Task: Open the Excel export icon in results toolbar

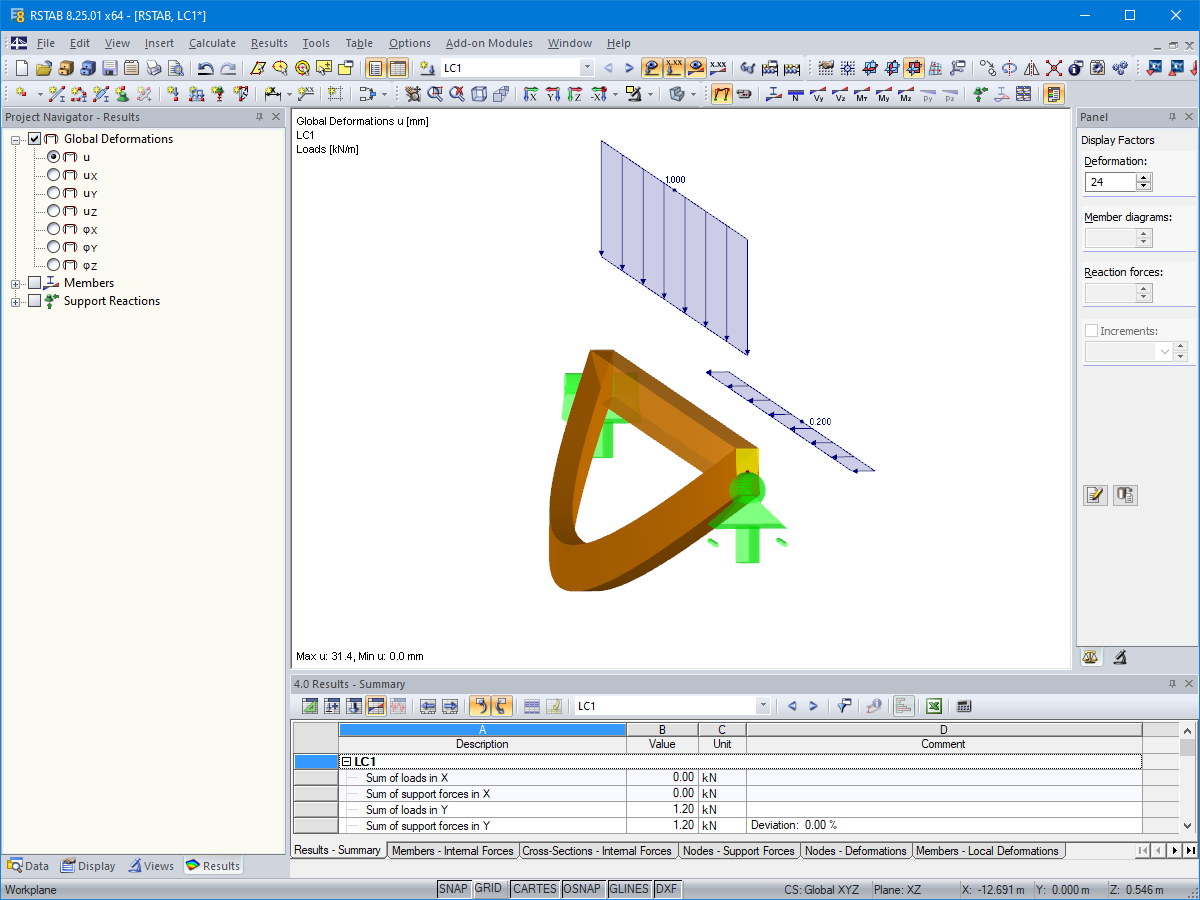Action: (934, 705)
